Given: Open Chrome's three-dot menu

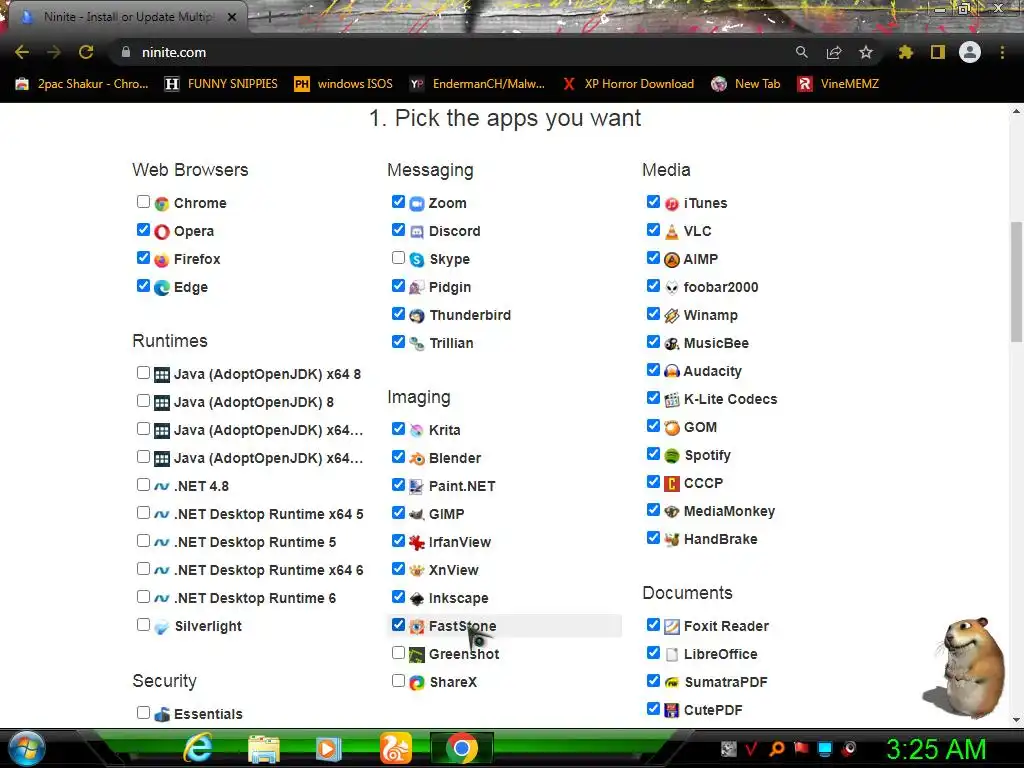Looking at the screenshot, I should 1002,52.
